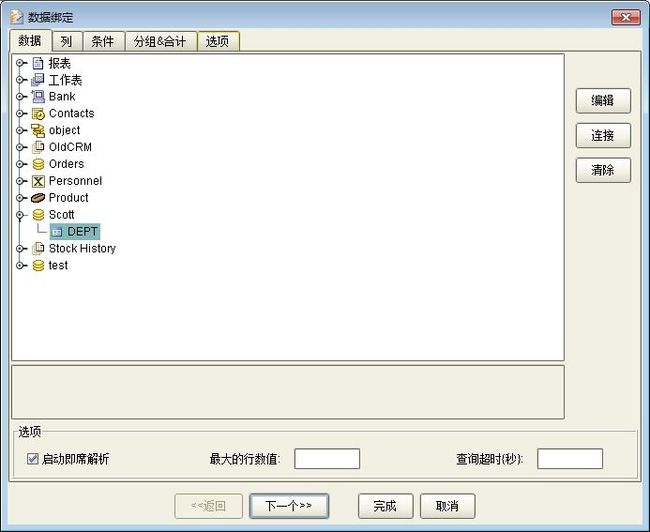650x532 pixels.
Task: Click the 报表 report icon
Action: coord(38,63)
